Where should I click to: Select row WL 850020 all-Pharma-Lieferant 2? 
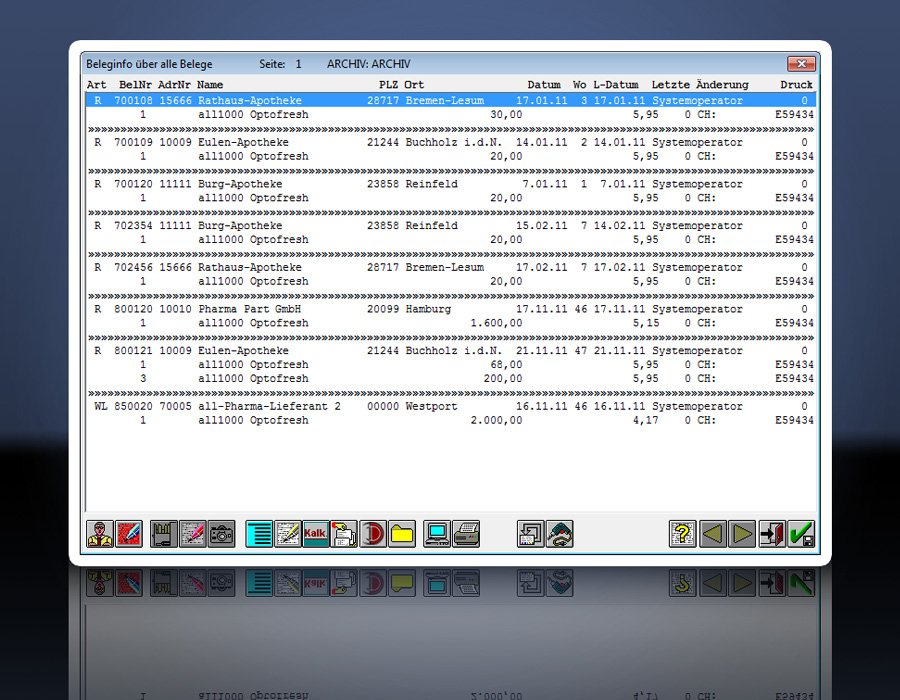click(x=451, y=406)
